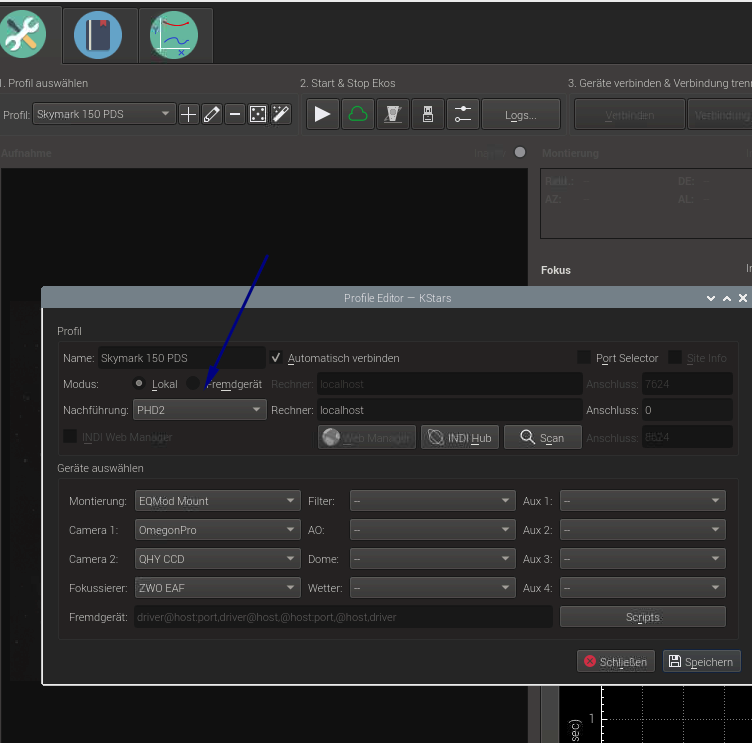The height and width of the screenshot is (743, 752).
Task: Open the Camera 1 OmegonPro dropdown
Action: pos(218,530)
